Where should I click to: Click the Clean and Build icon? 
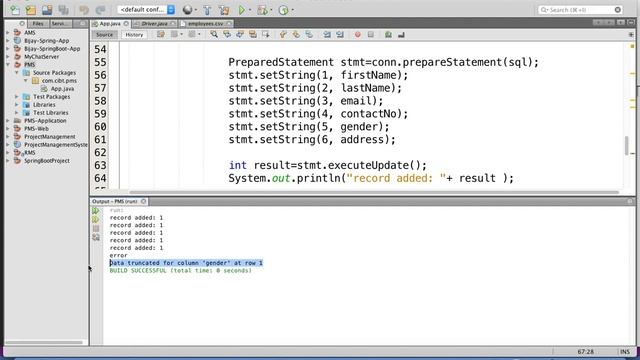click(x=224, y=10)
